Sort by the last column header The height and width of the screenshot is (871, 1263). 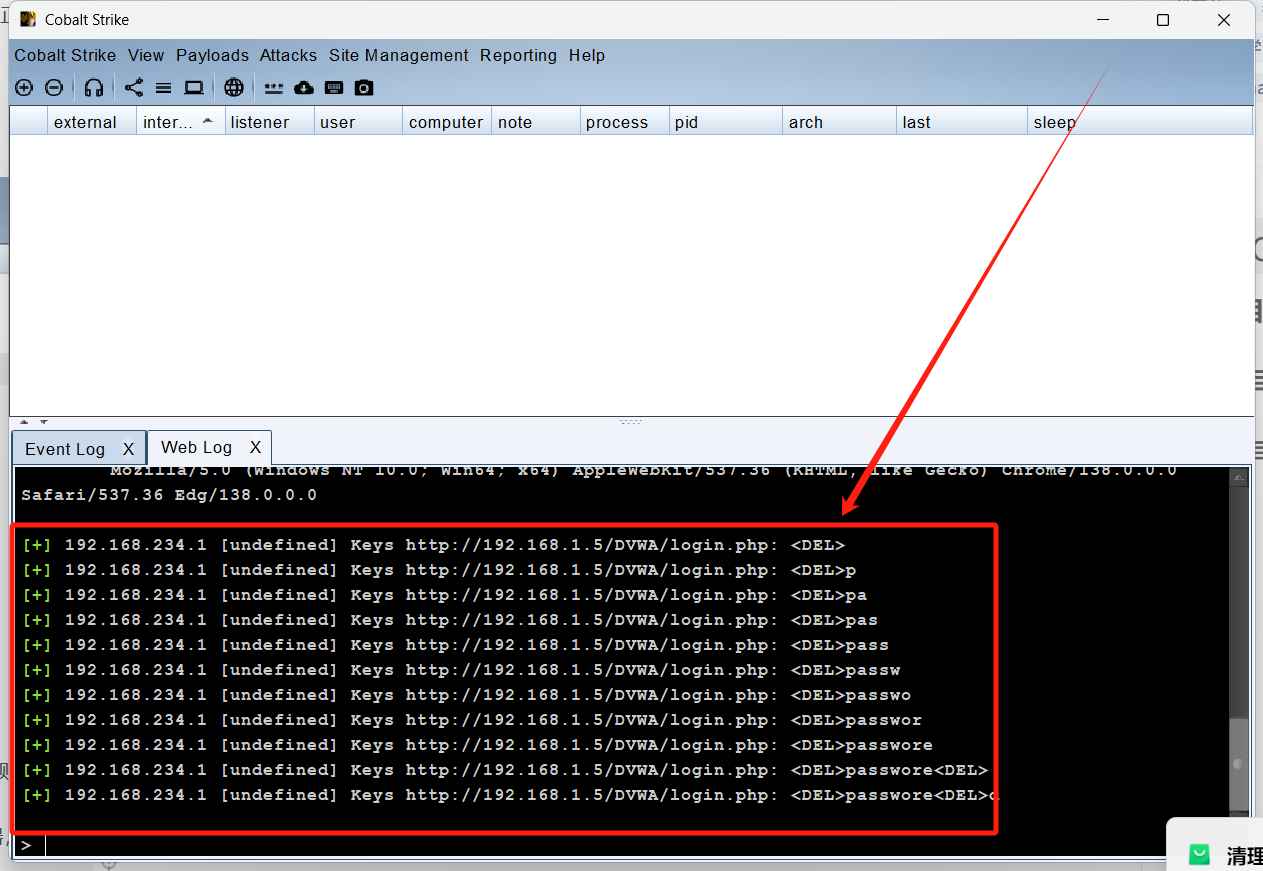(x=961, y=122)
